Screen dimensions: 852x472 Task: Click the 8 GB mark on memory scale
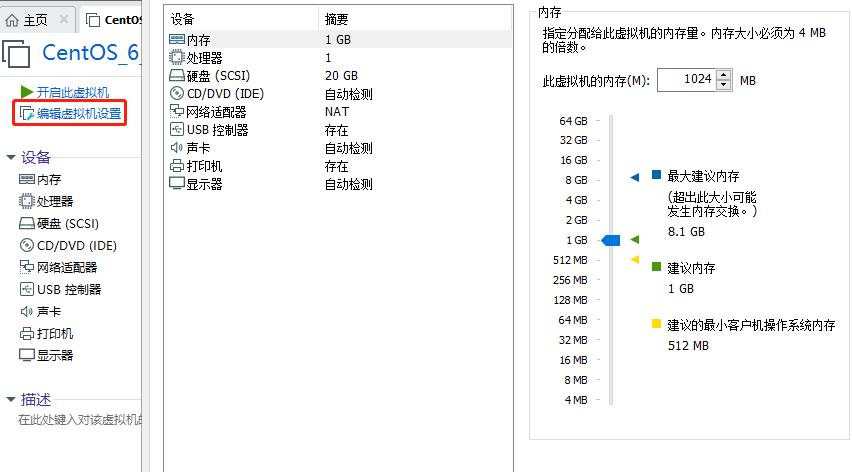pyautogui.click(x=576, y=180)
